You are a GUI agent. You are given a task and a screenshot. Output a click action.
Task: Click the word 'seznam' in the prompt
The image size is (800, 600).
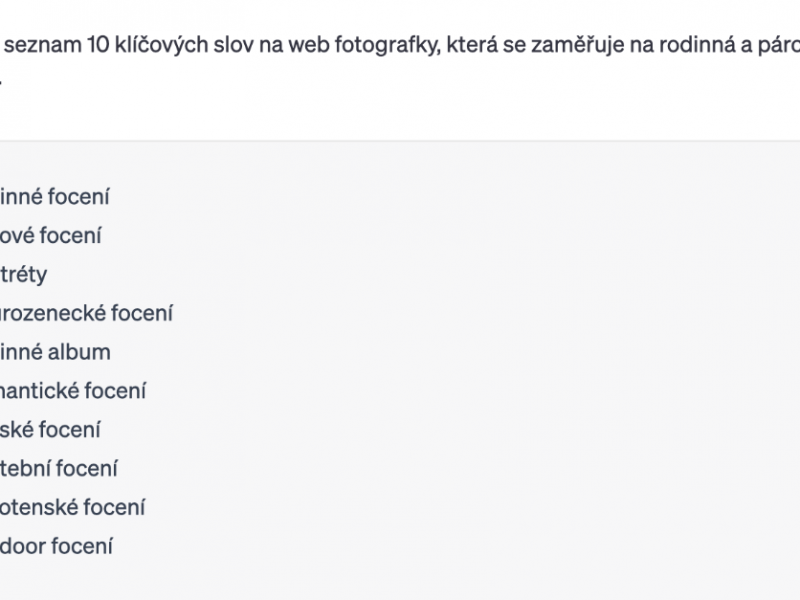(43, 45)
